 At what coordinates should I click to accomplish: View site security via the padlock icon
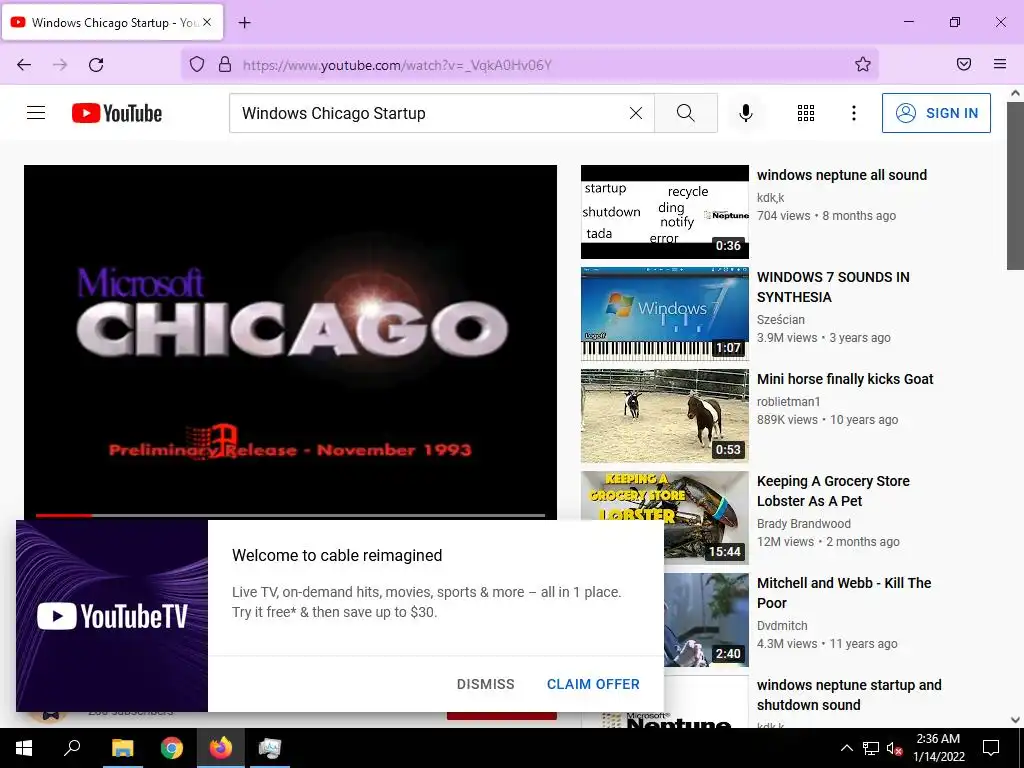coord(225,64)
